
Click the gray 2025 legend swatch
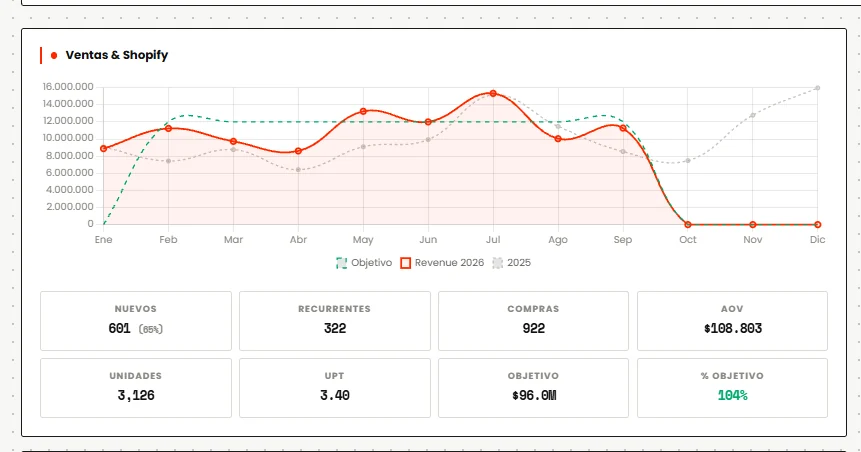497,263
